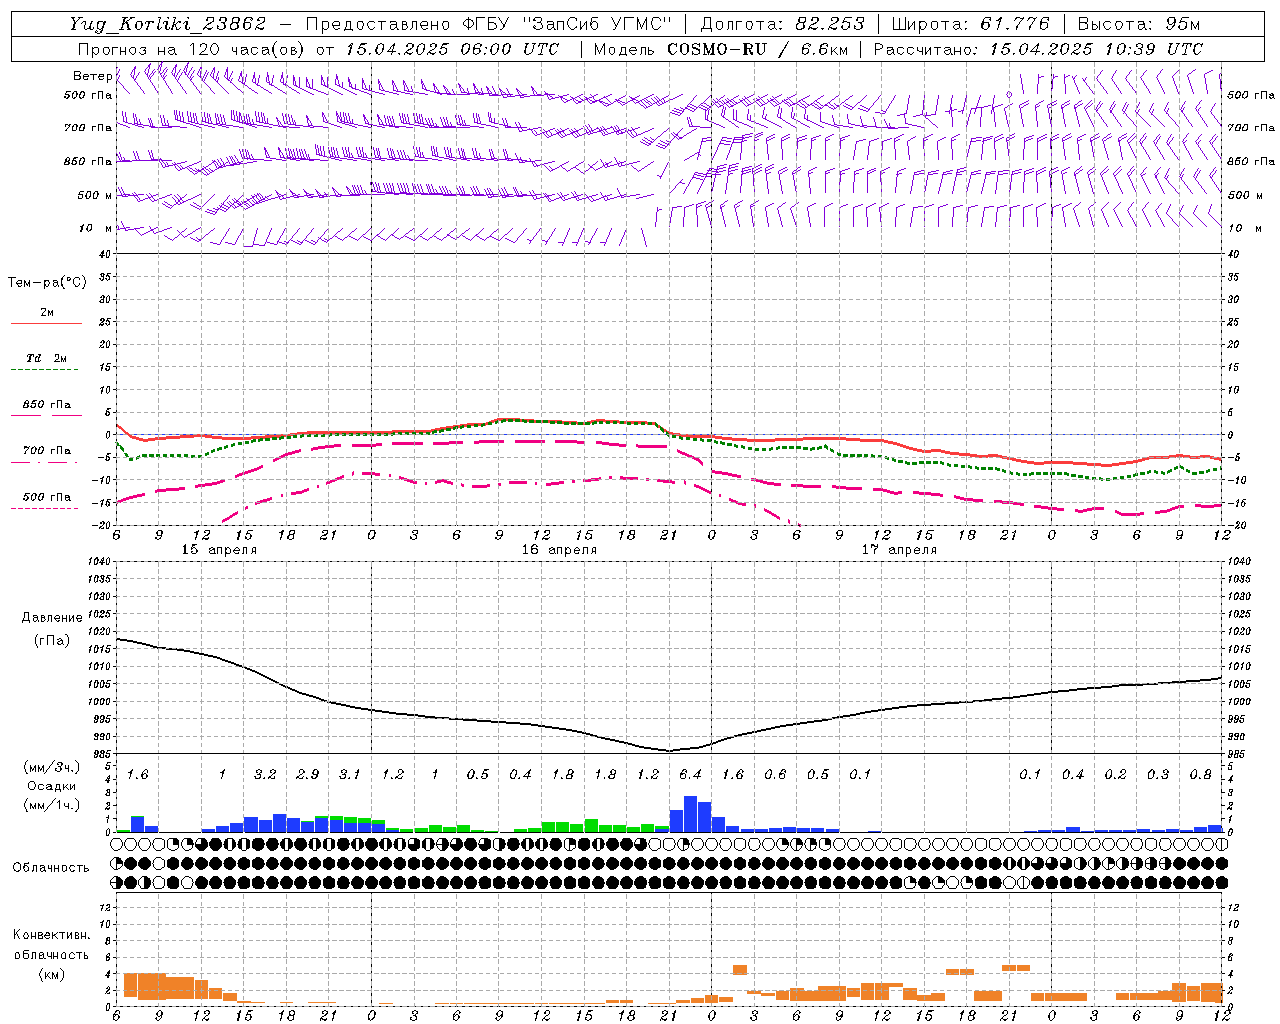Click the (мм/1ч.) precipitation unit label
1280x1024 pixels.
[51, 805]
